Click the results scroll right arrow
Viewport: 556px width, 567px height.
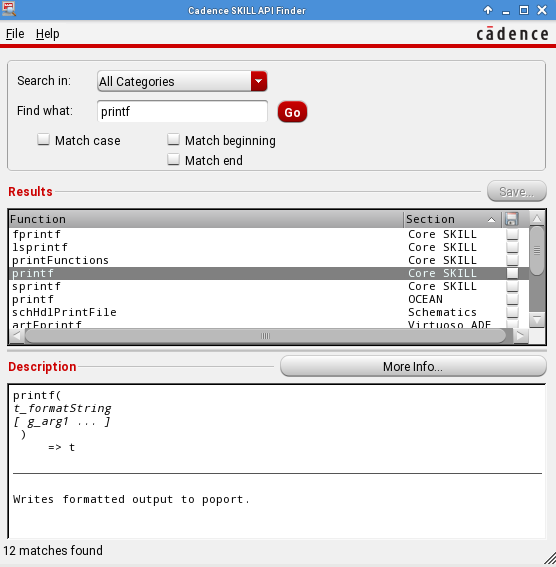click(520, 336)
